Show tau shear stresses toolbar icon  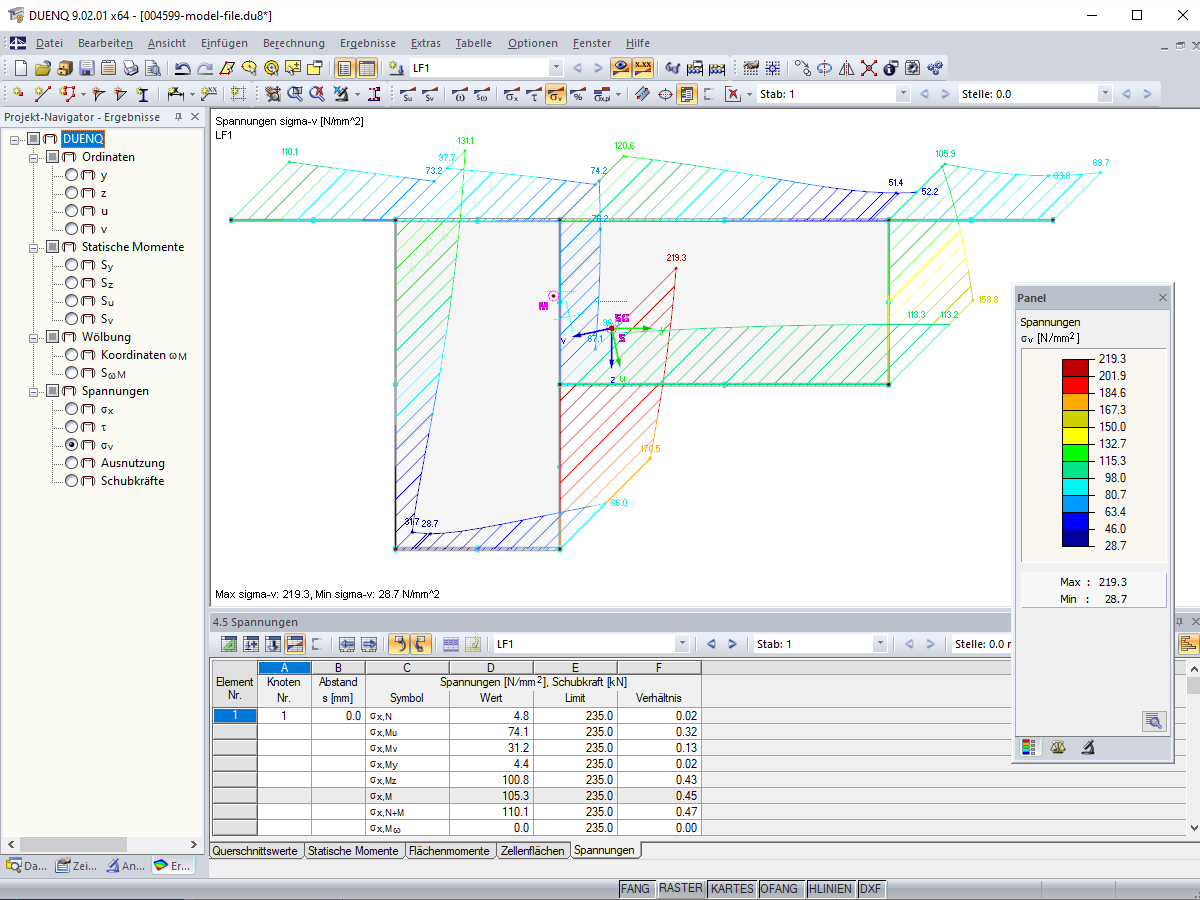click(533, 94)
